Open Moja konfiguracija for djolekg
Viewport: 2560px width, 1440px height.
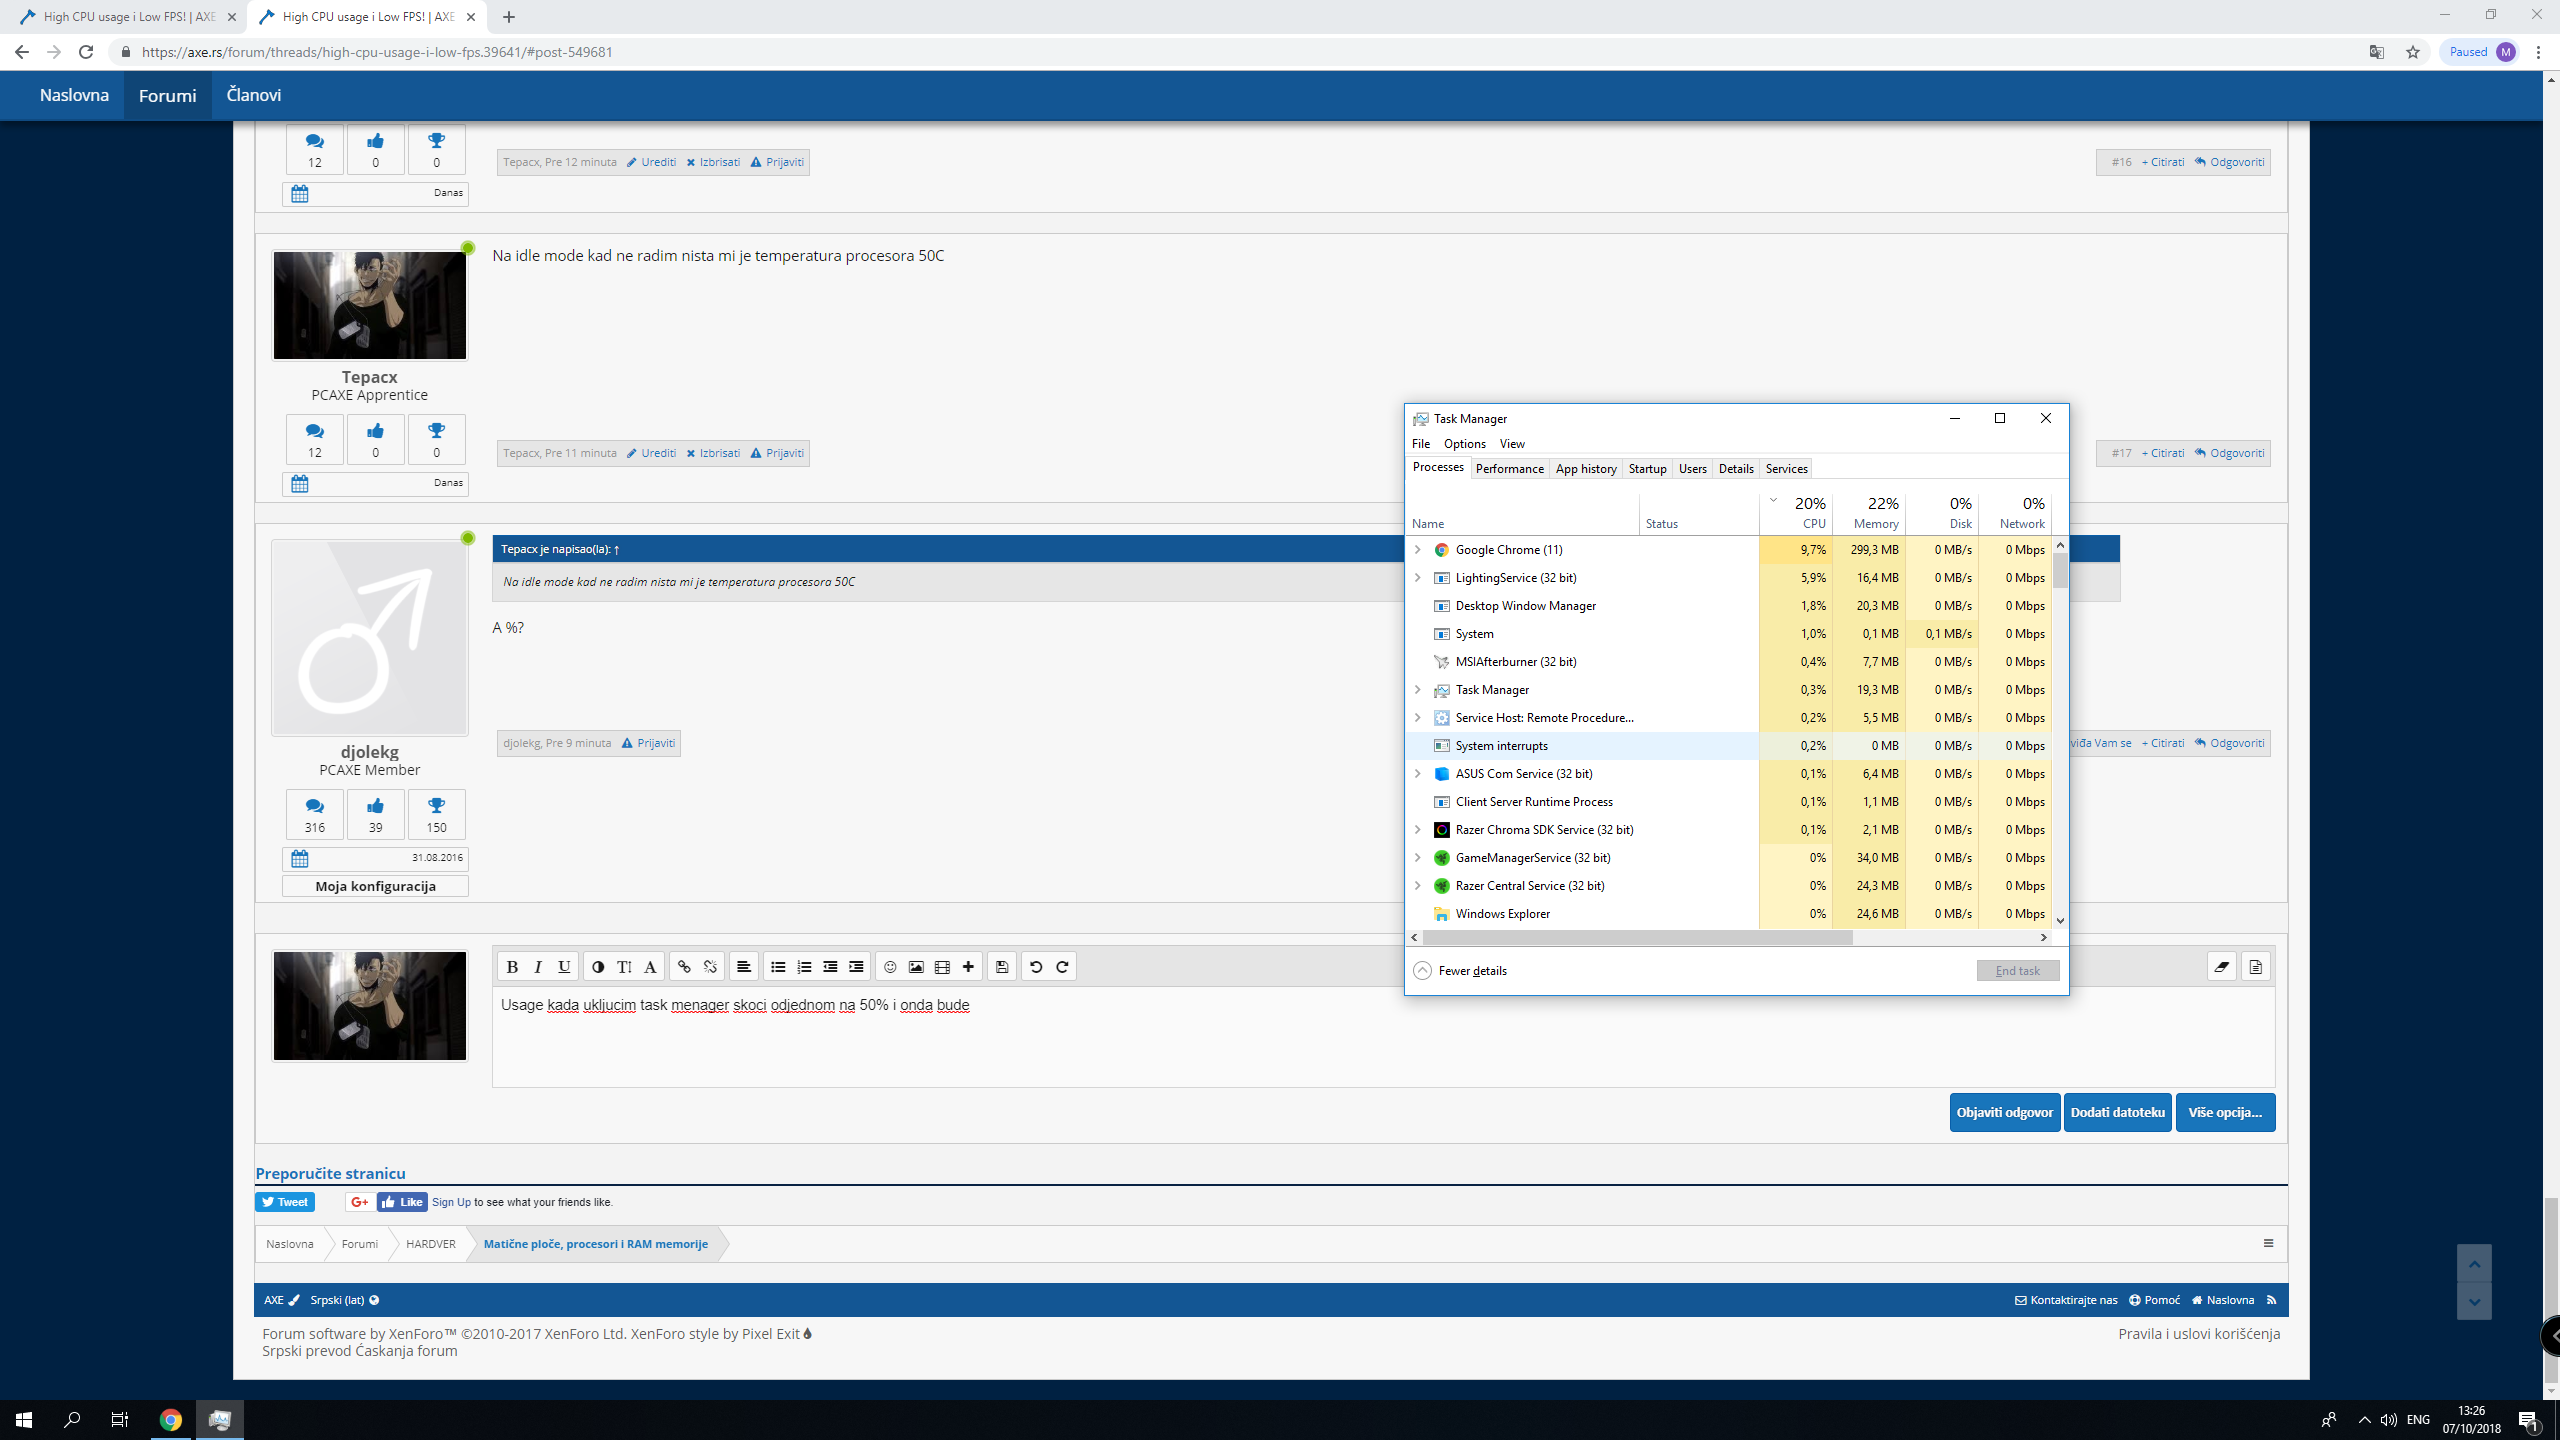(375, 886)
